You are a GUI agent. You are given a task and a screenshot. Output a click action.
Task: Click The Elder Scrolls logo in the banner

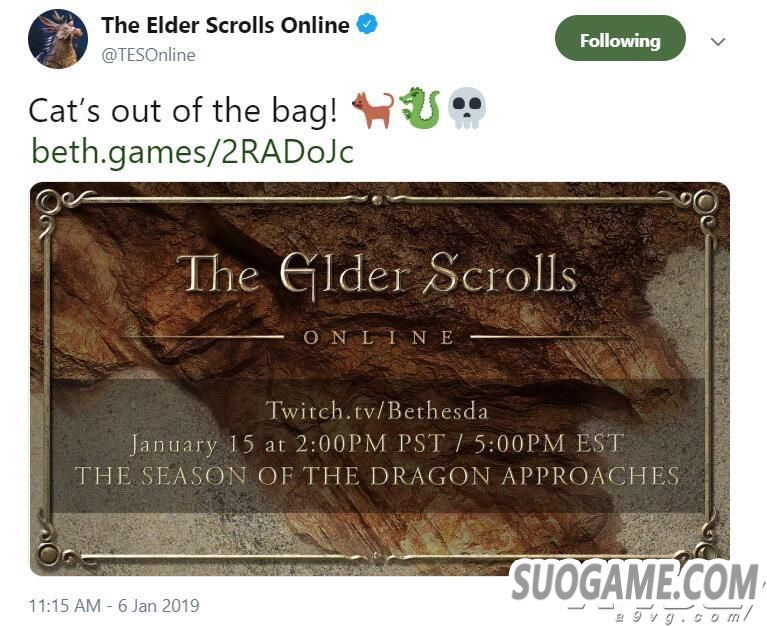(x=378, y=275)
